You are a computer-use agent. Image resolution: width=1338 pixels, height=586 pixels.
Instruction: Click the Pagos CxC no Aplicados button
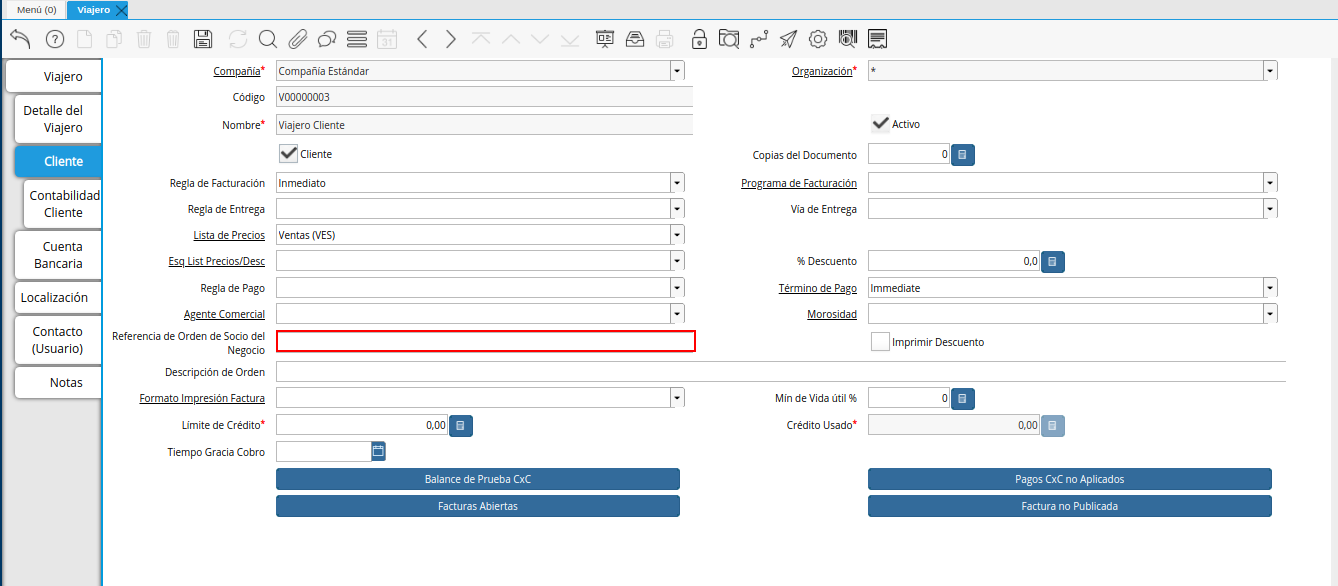tap(1070, 479)
